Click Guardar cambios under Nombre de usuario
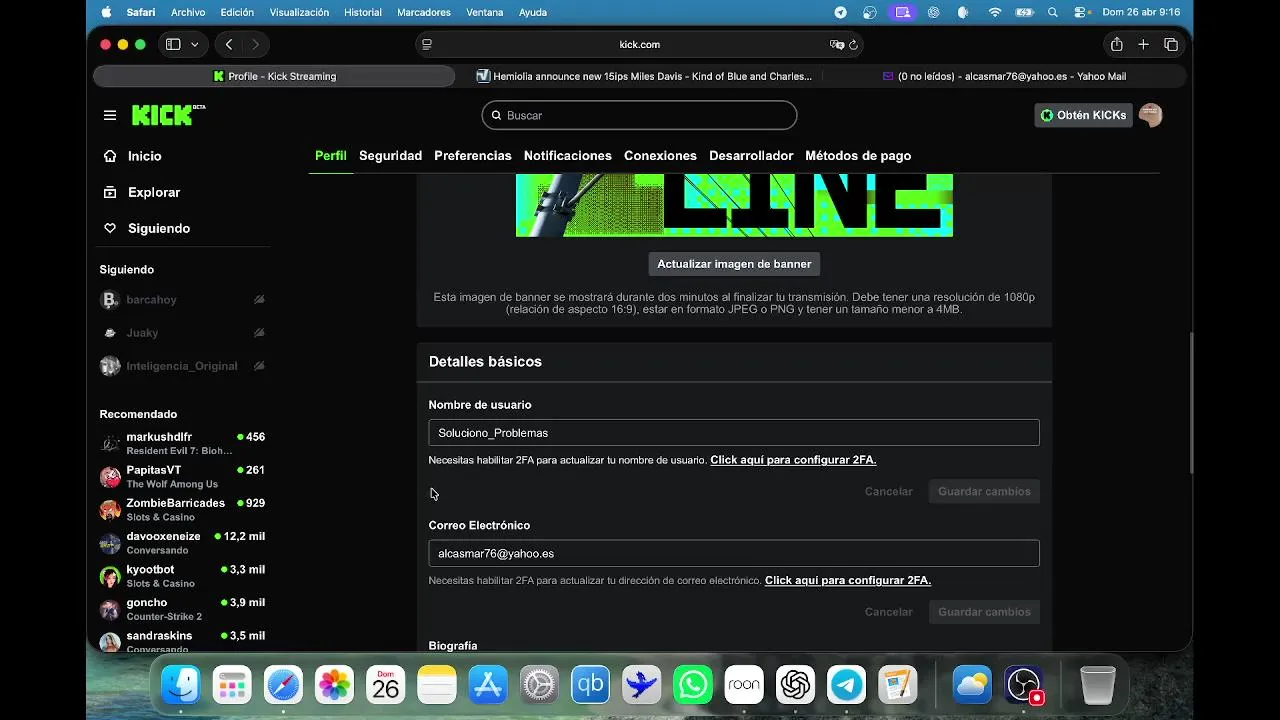The width and height of the screenshot is (1280, 720). pos(984,492)
